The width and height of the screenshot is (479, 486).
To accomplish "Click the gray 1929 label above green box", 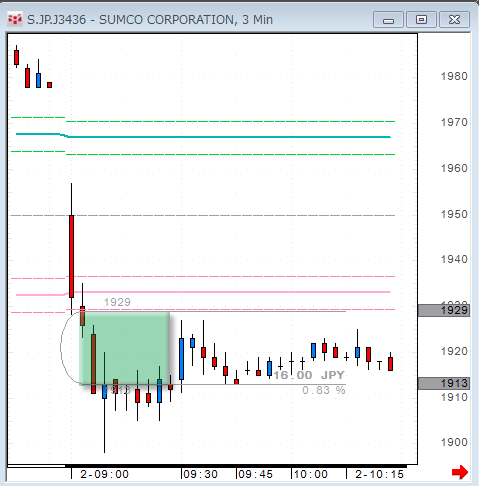I will 117,302.
